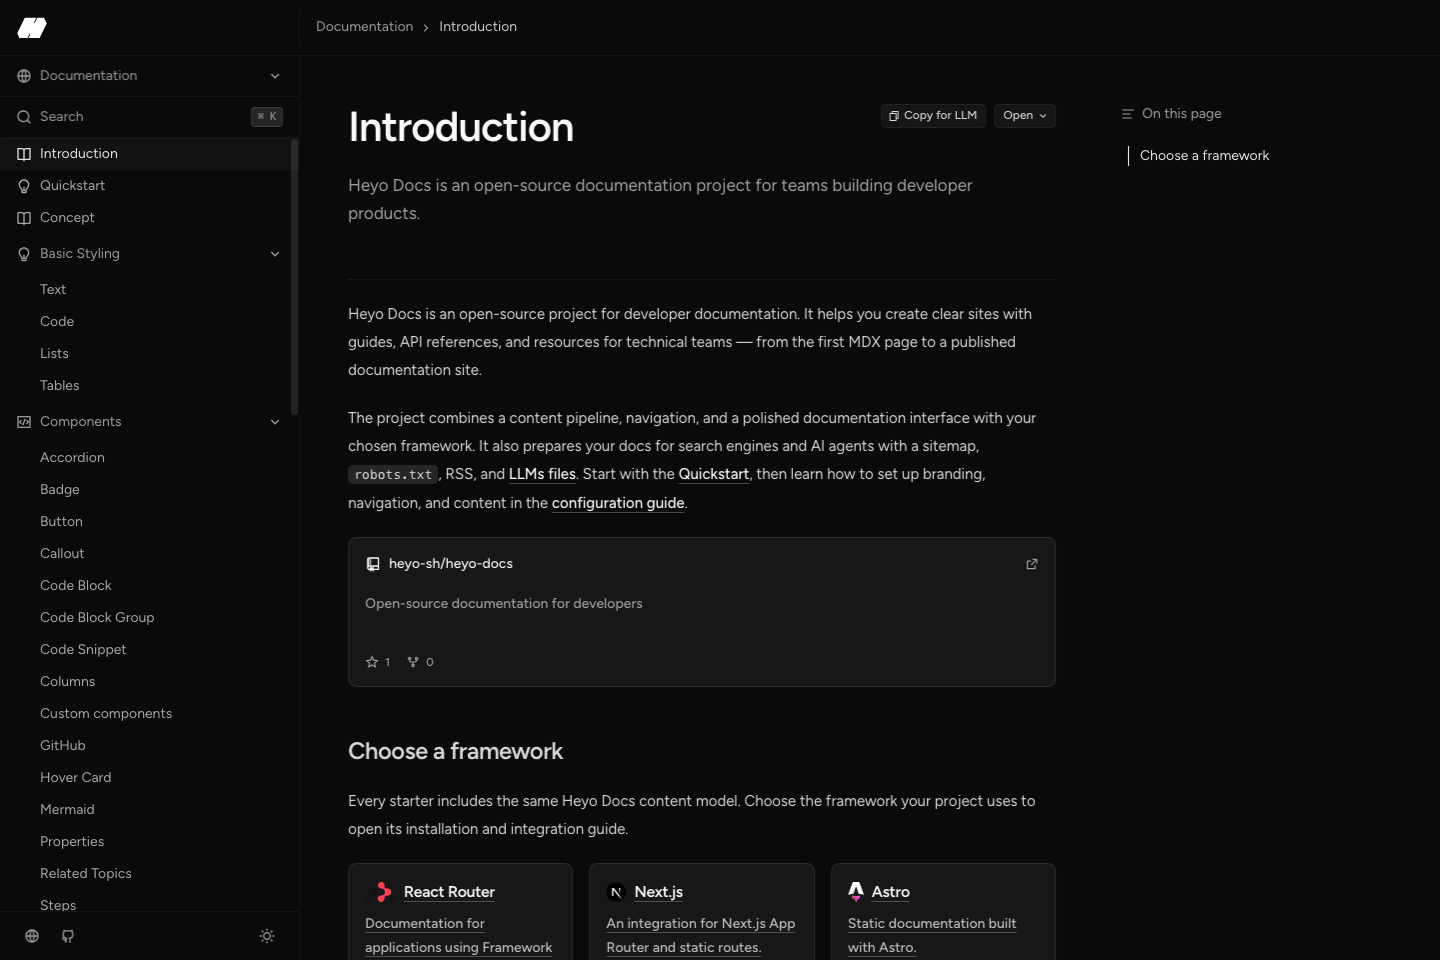Open the Open dropdown menu

pos(1025,116)
